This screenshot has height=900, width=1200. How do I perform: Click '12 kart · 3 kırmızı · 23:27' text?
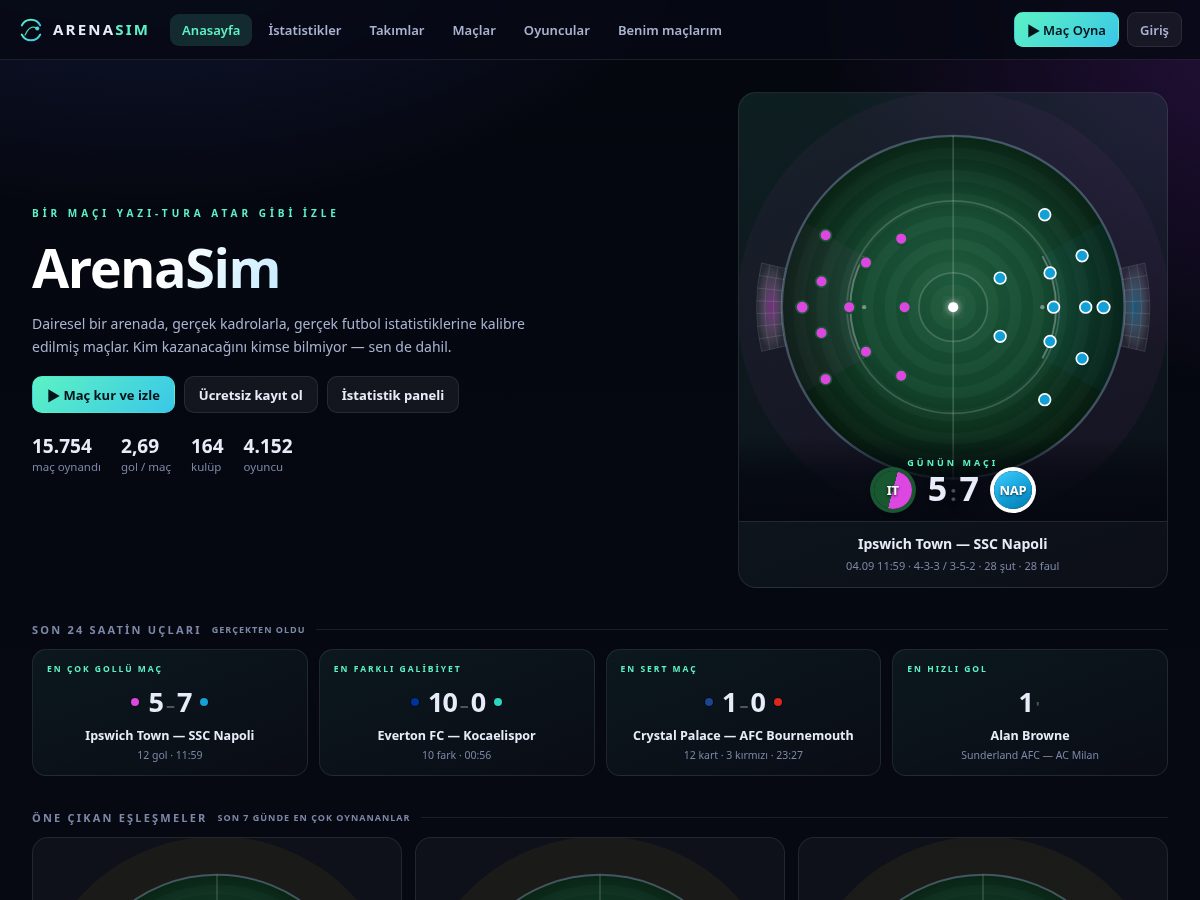[743, 755]
